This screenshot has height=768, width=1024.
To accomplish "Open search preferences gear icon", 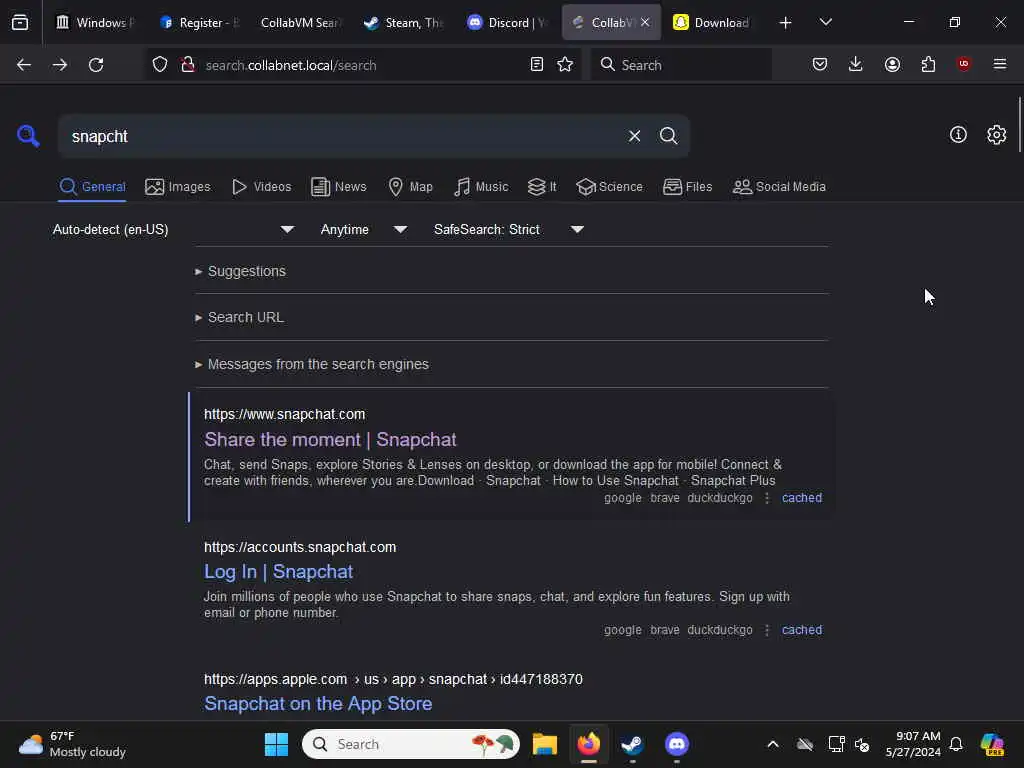I will point(997,135).
